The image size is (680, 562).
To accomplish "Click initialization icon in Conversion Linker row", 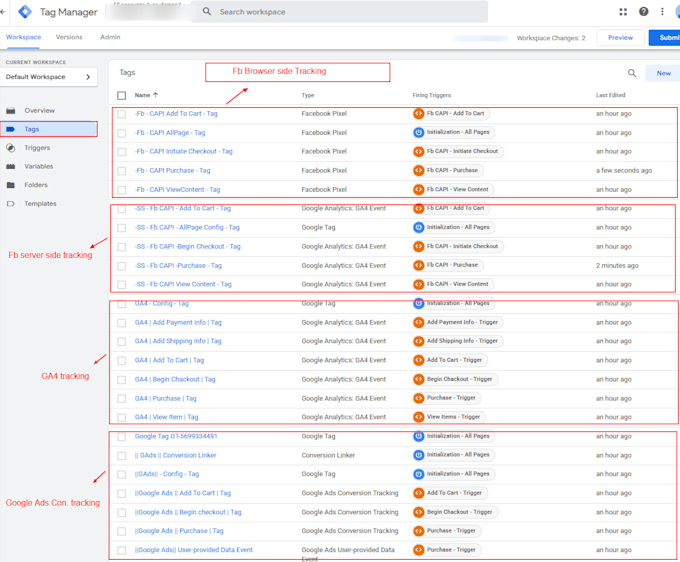I will [x=418, y=455].
